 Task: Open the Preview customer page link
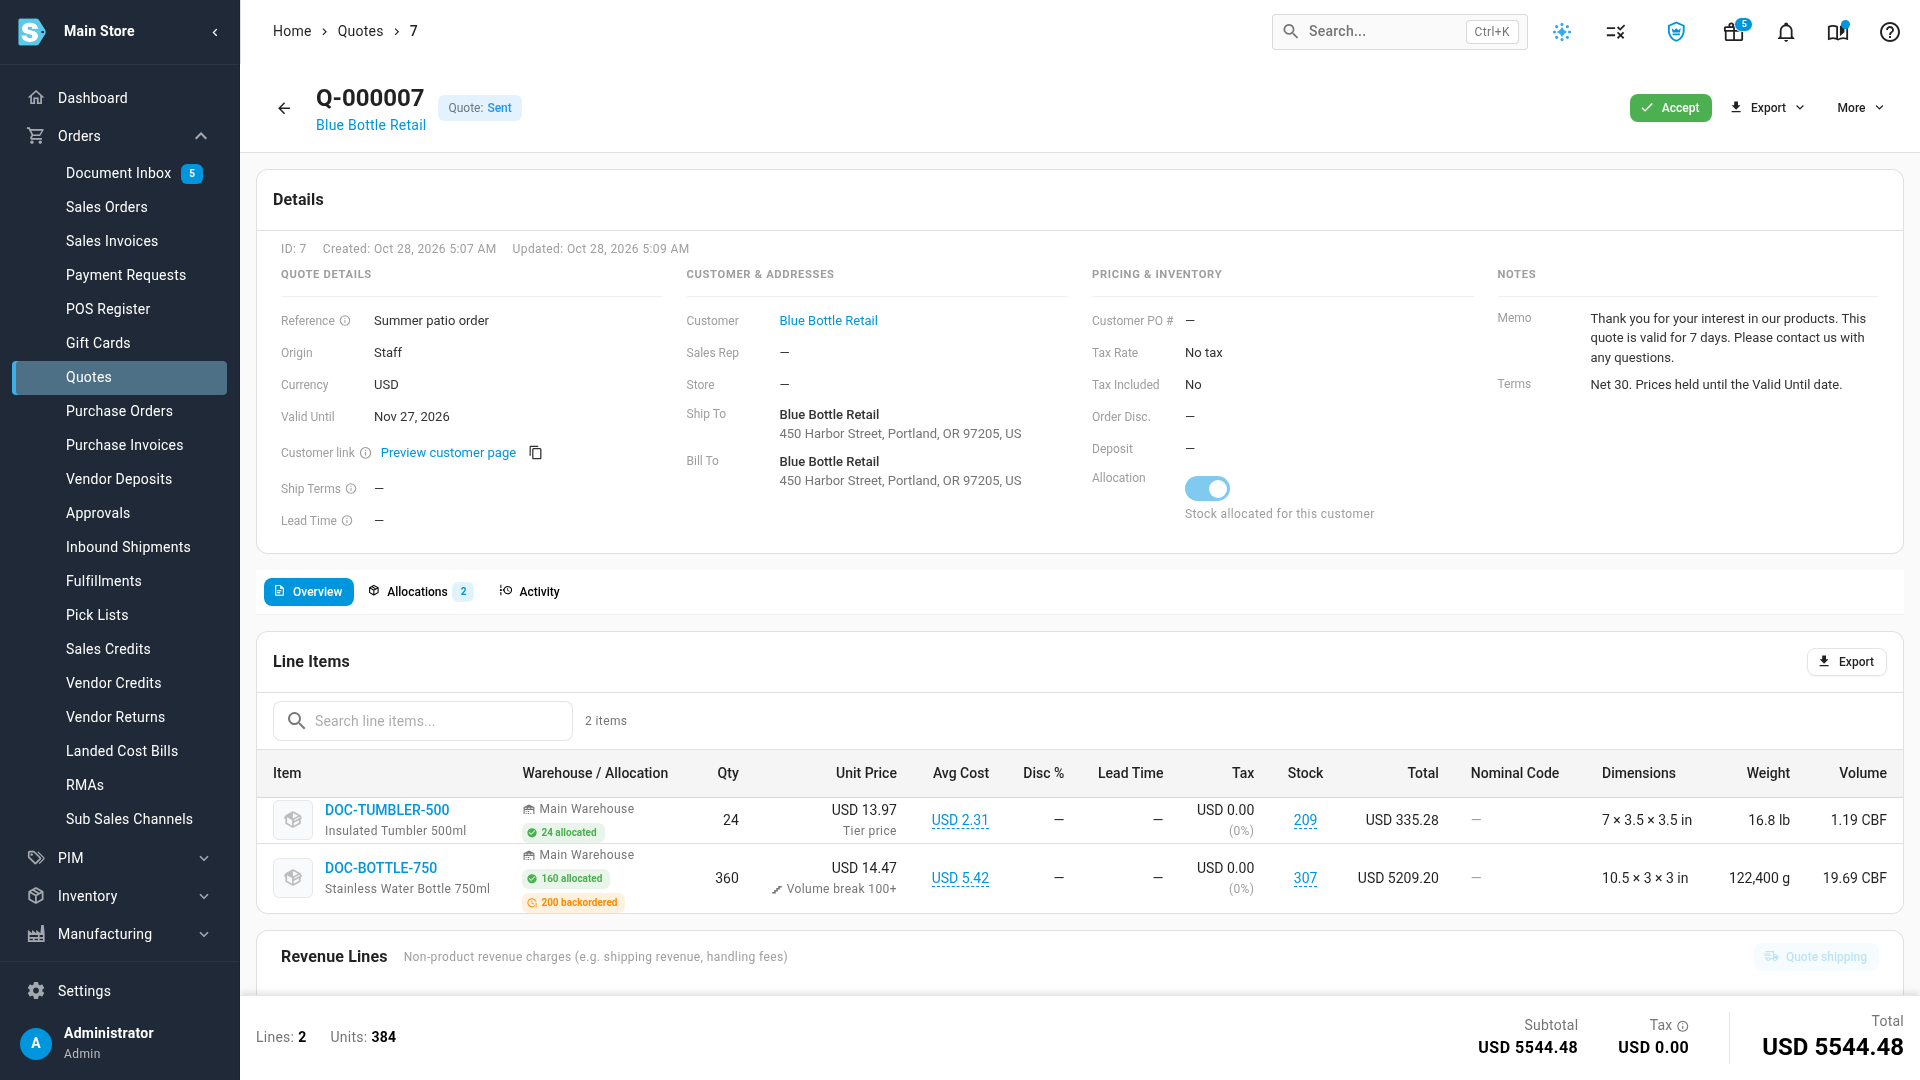(448, 453)
